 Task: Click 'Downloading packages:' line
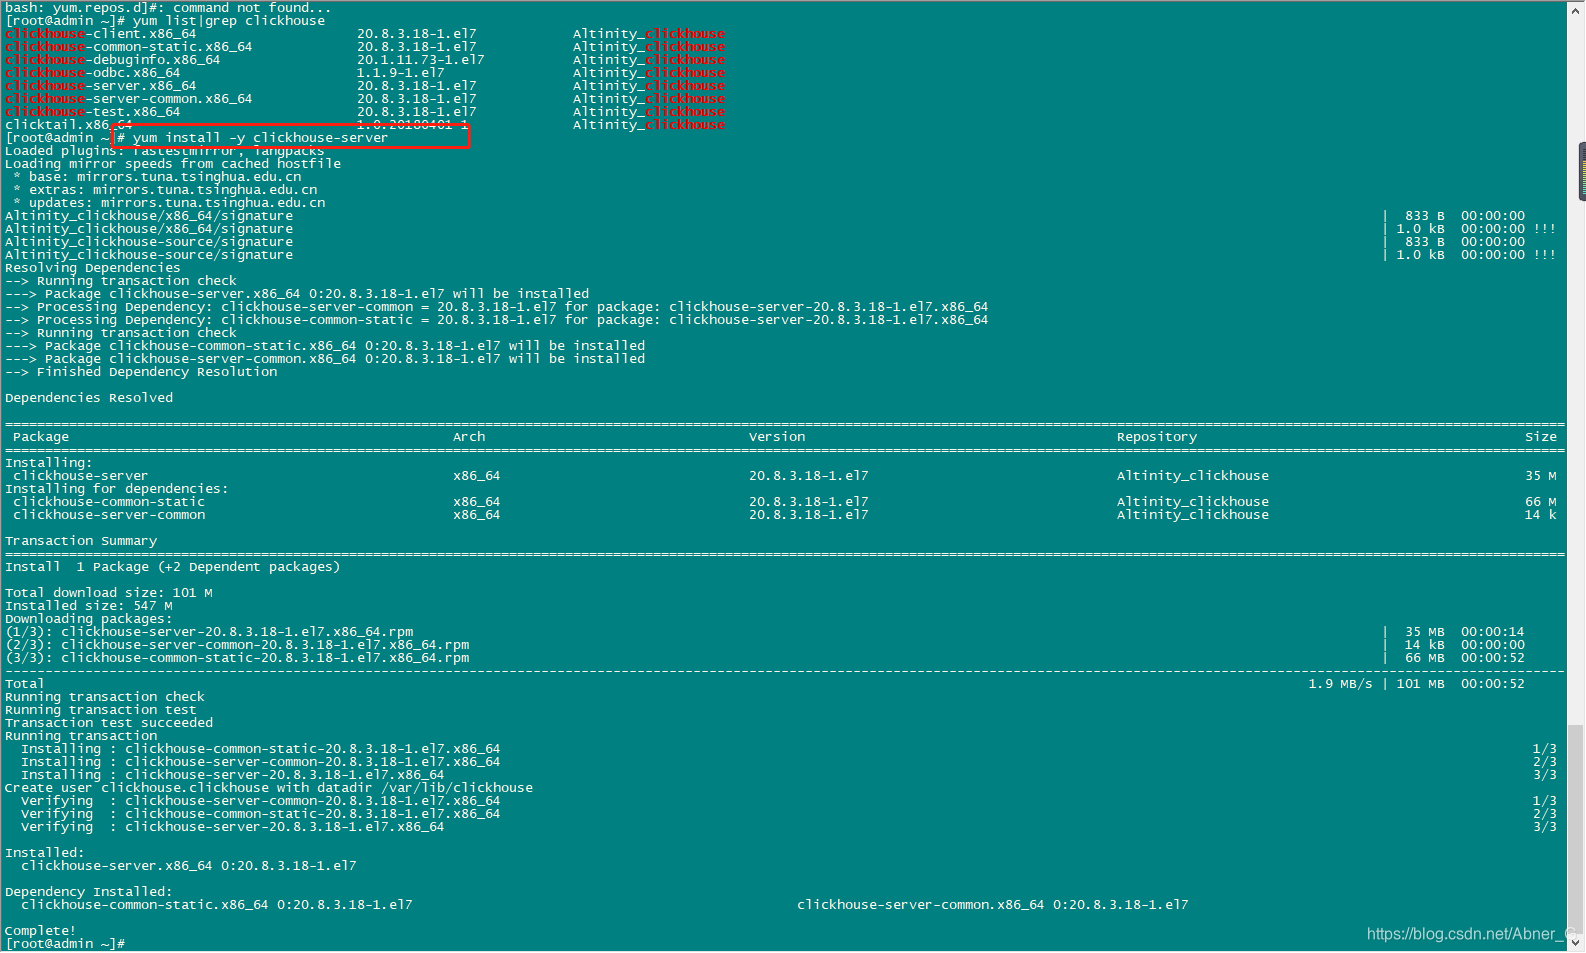[x=89, y=618]
